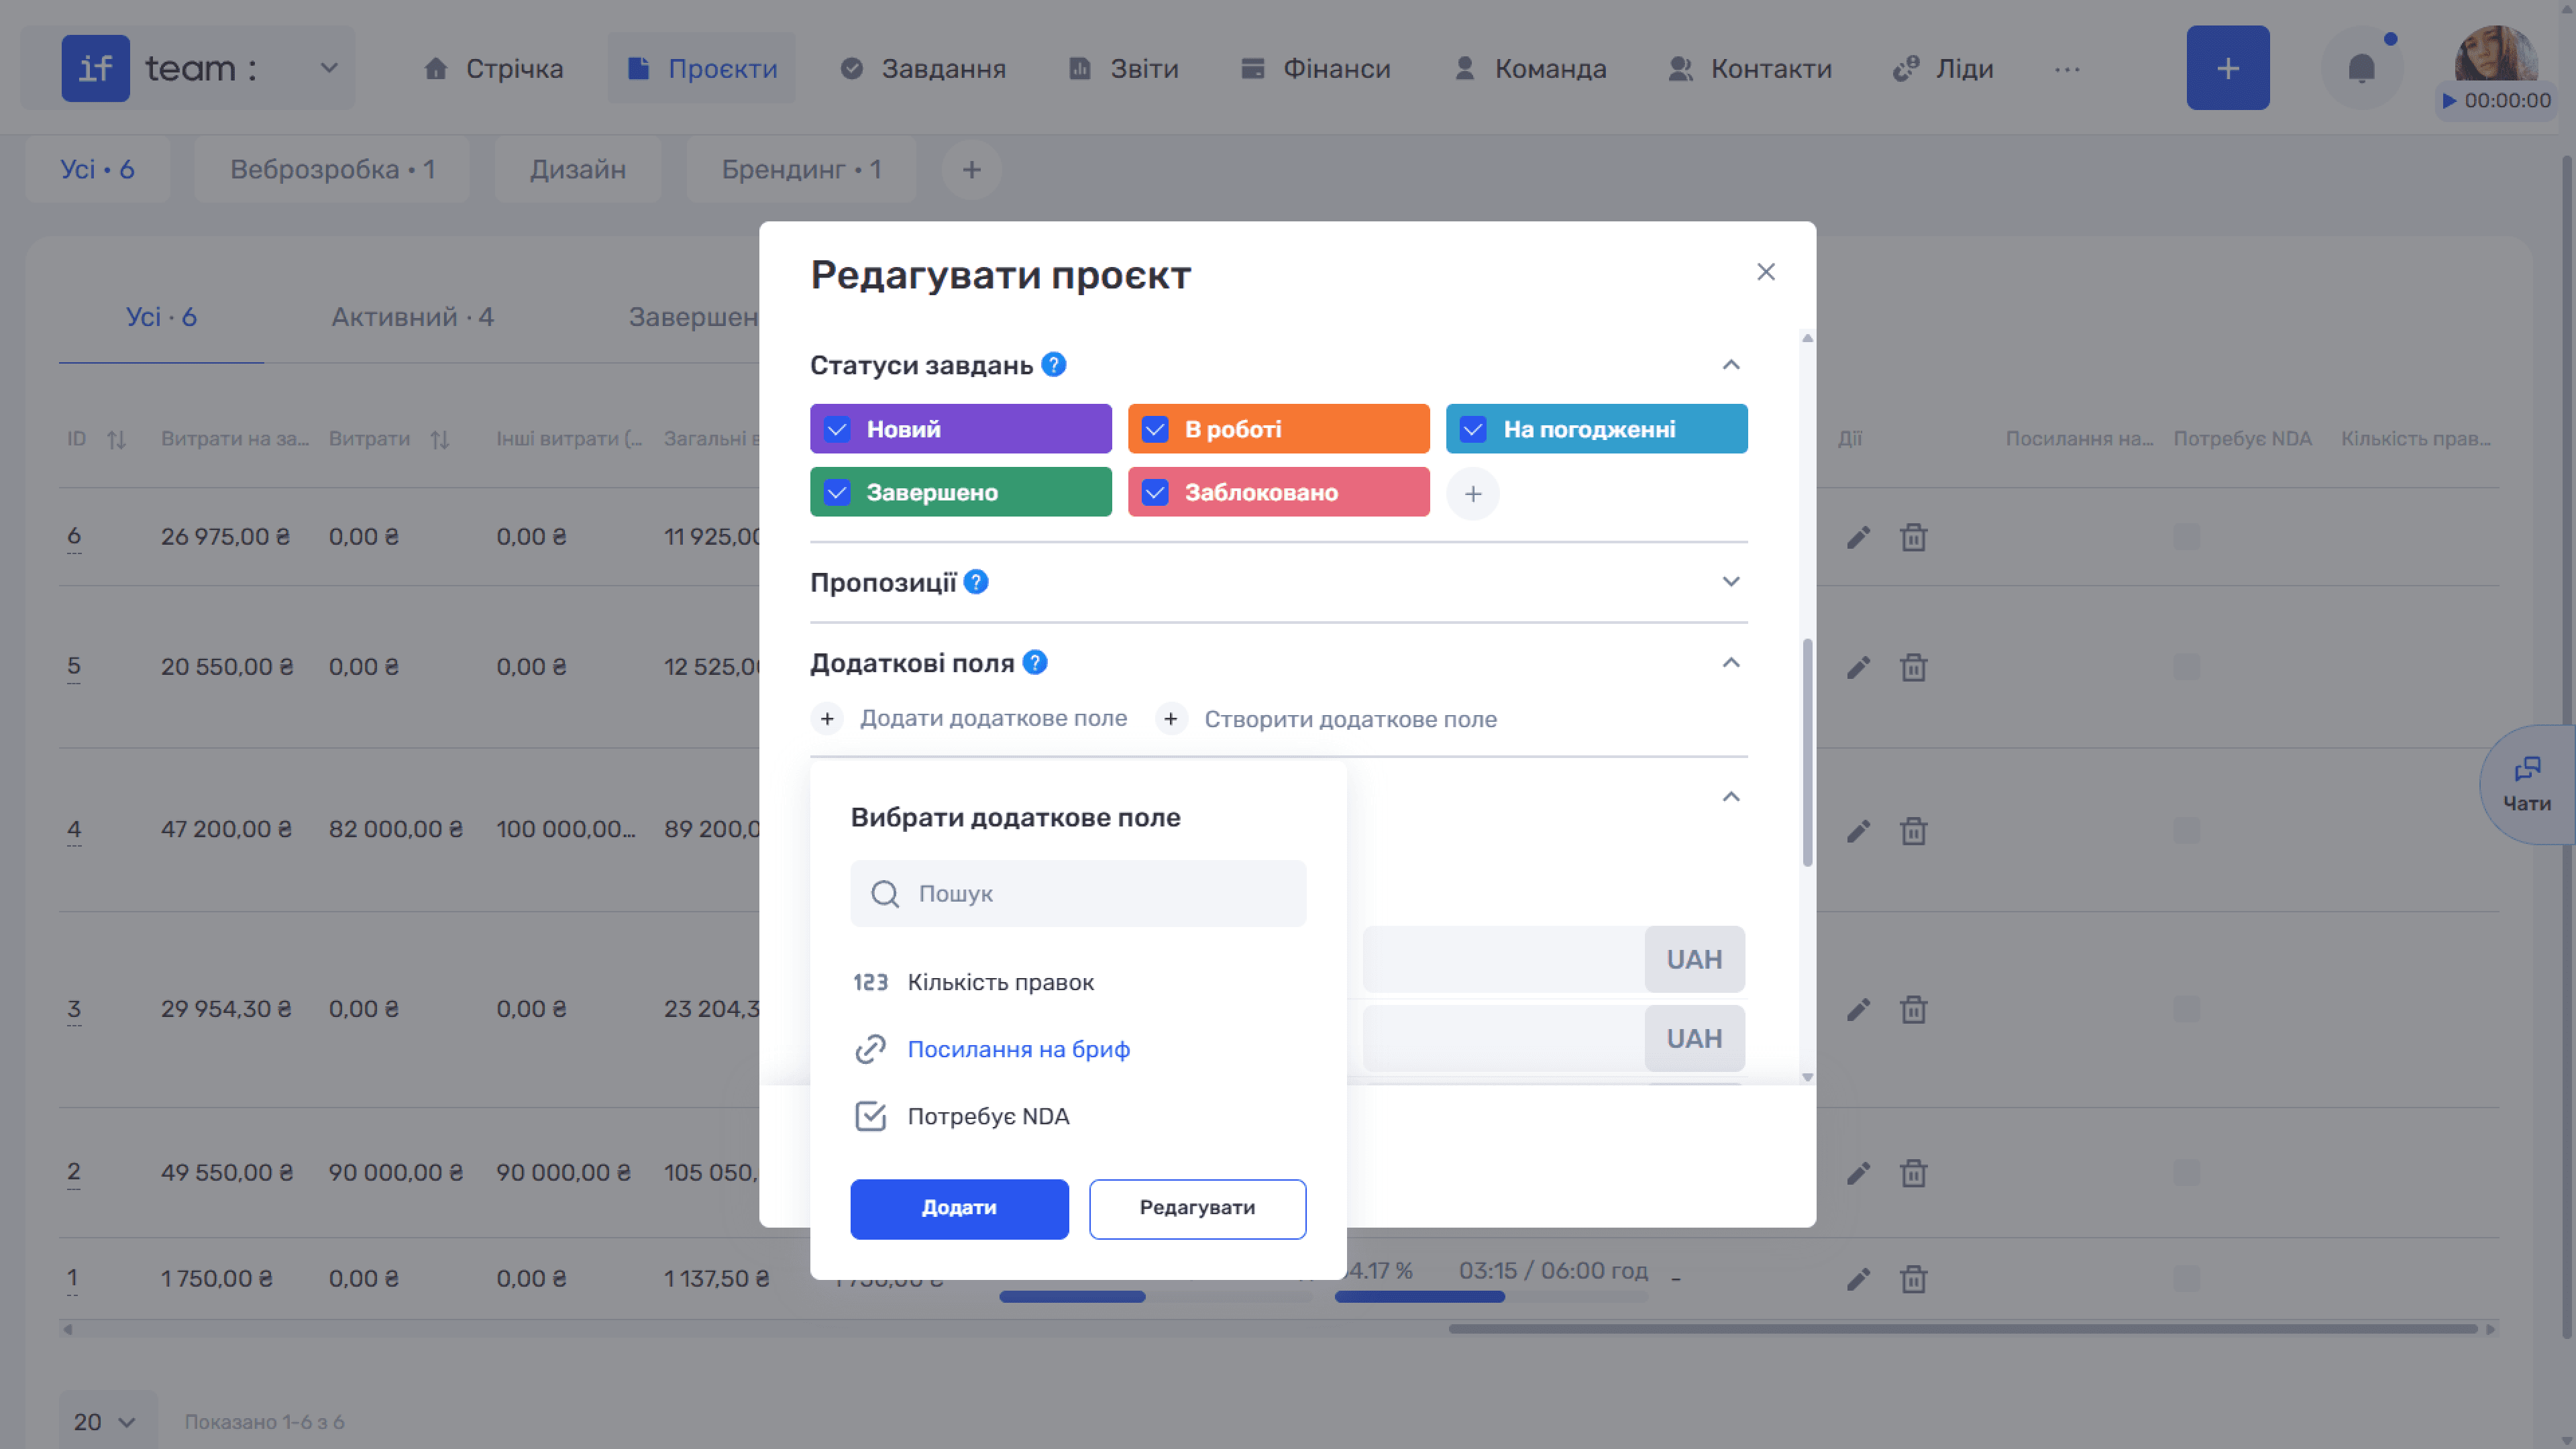This screenshot has height=1449, width=2576.
Task: Click plus icon for Додати додаткове поле
Action: tap(827, 719)
